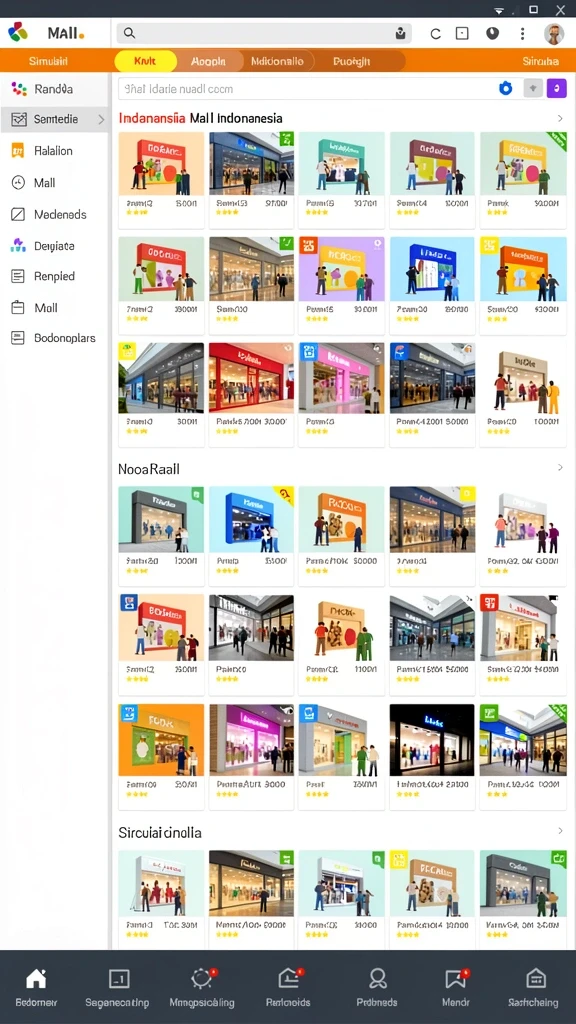The height and width of the screenshot is (1024, 576).
Task: Open Ralalion in the sidebar
Action: tap(54, 151)
